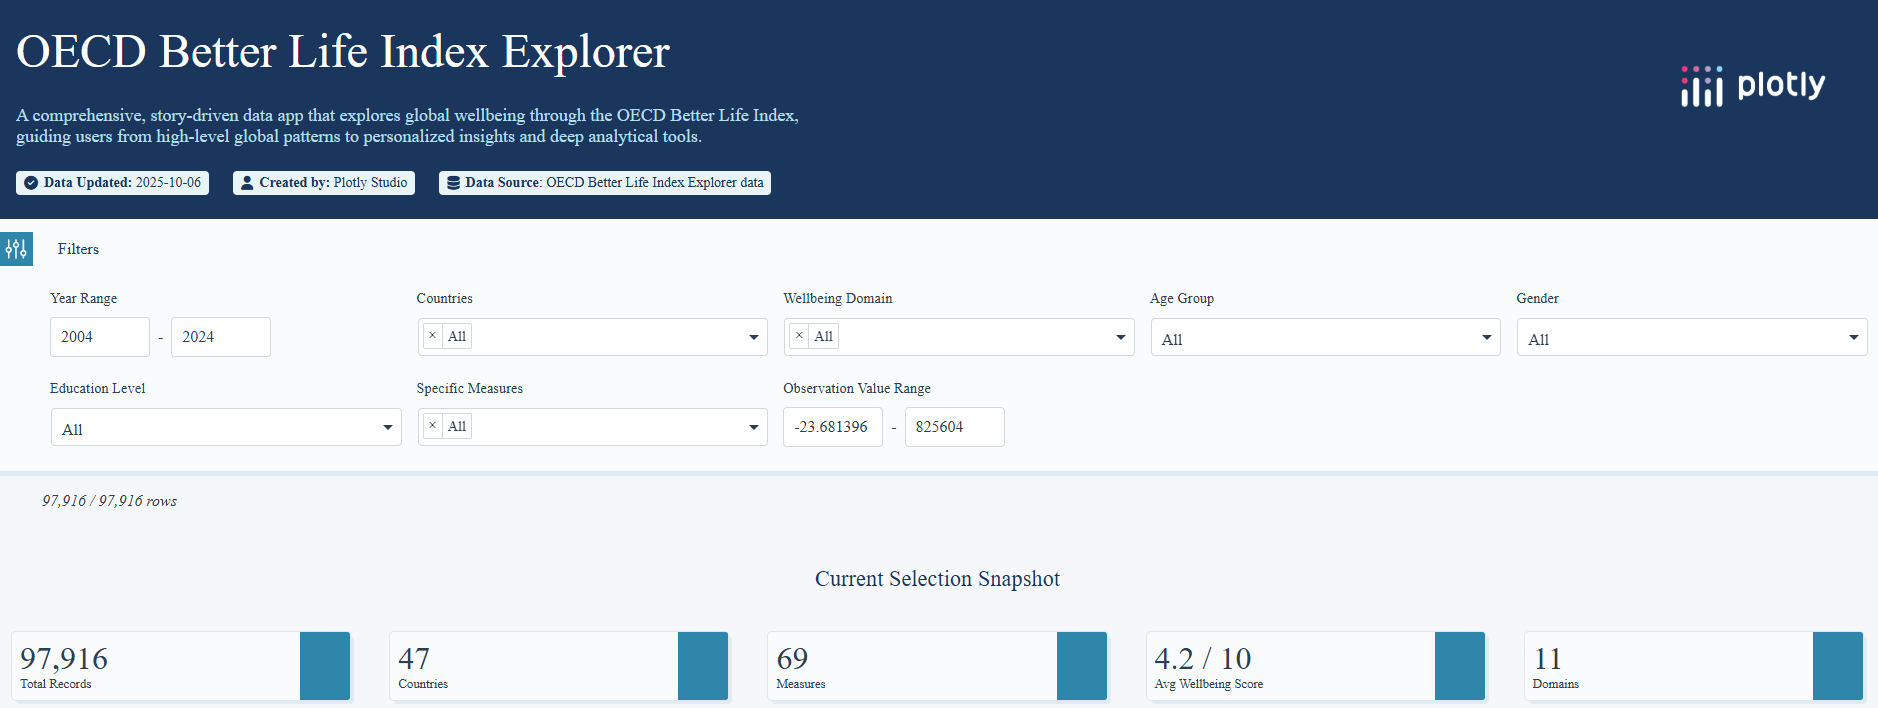Viewport: 1878px width, 708px height.
Task: Click the Data Updated 2025-10-06 badge
Action: click(x=112, y=183)
